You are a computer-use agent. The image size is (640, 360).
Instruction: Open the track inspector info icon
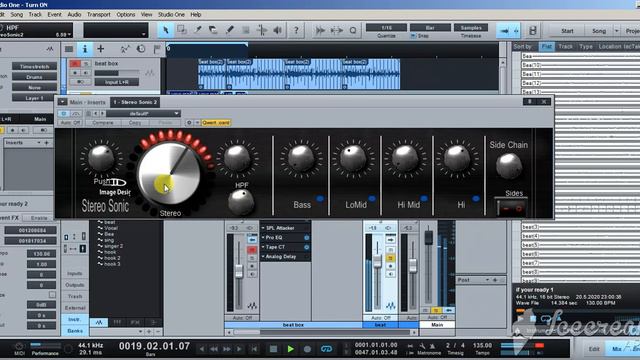(x=85, y=49)
